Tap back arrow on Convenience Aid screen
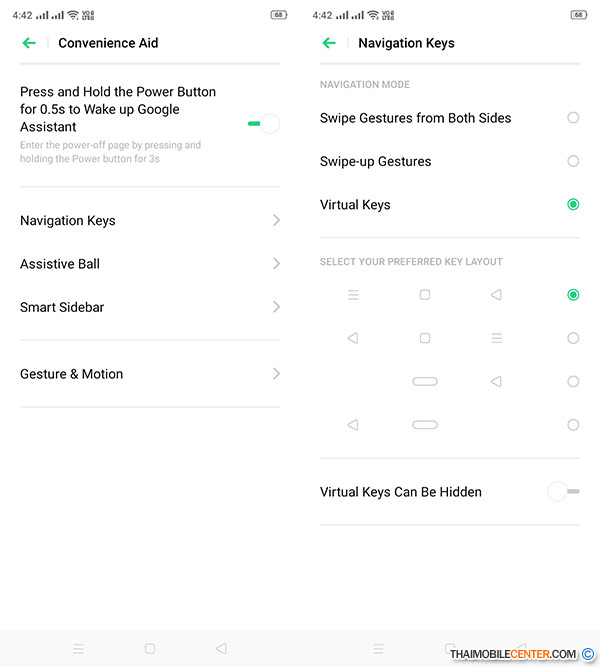This screenshot has width=600, height=667. (29, 43)
